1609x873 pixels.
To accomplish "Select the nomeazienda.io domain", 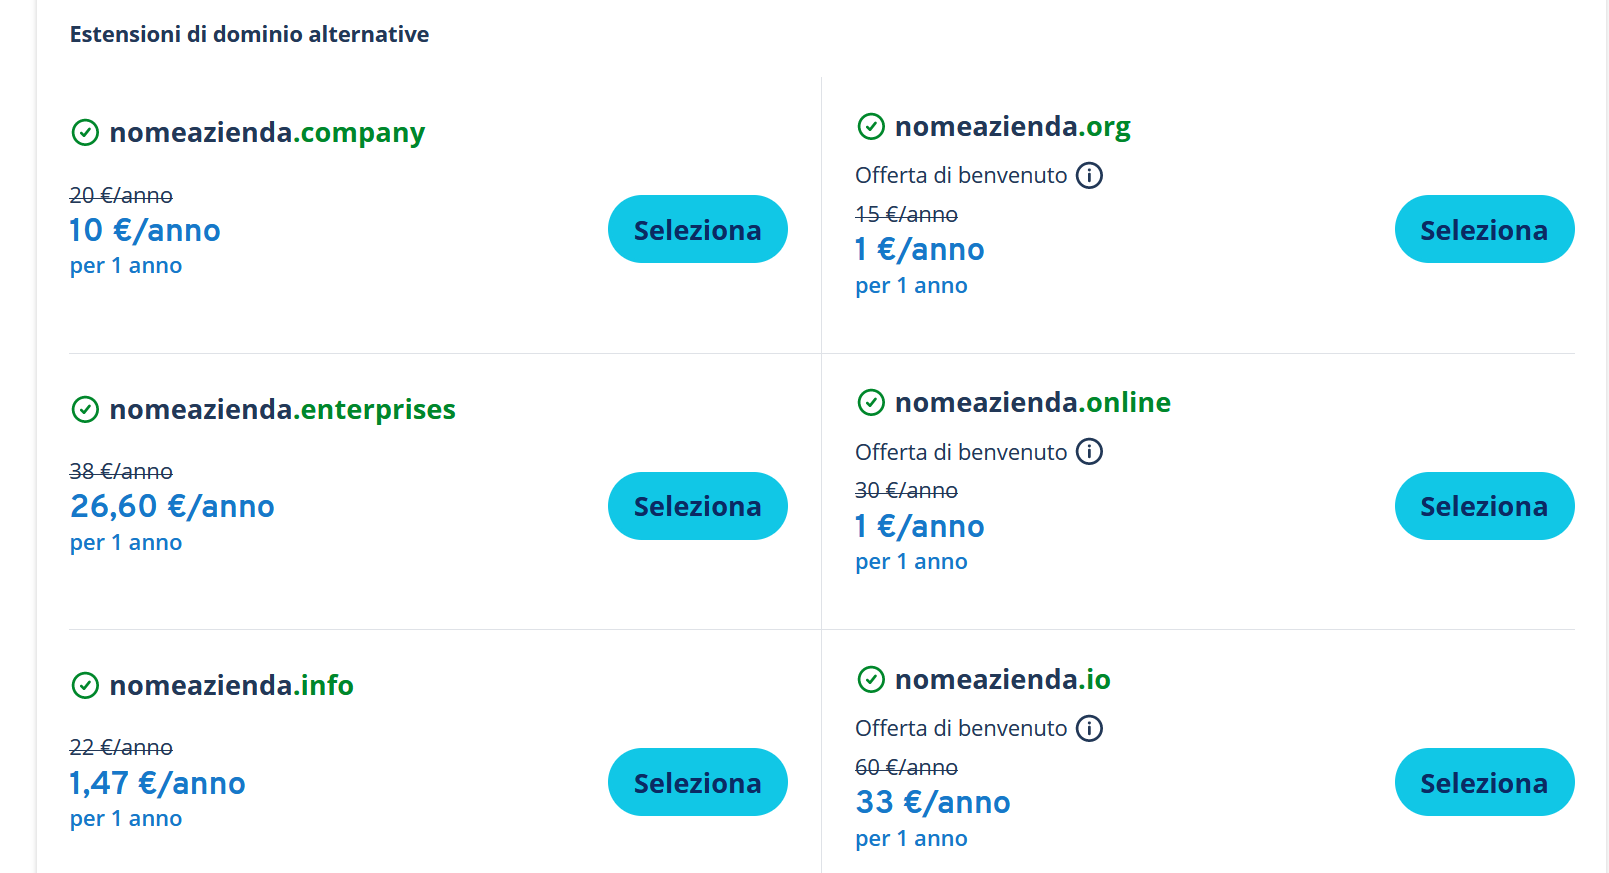I will pyautogui.click(x=1484, y=782).
